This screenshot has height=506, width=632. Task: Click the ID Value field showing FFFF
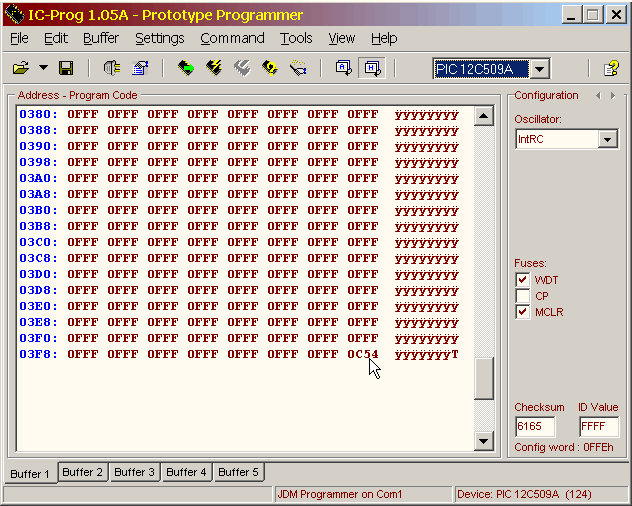[x=599, y=427]
